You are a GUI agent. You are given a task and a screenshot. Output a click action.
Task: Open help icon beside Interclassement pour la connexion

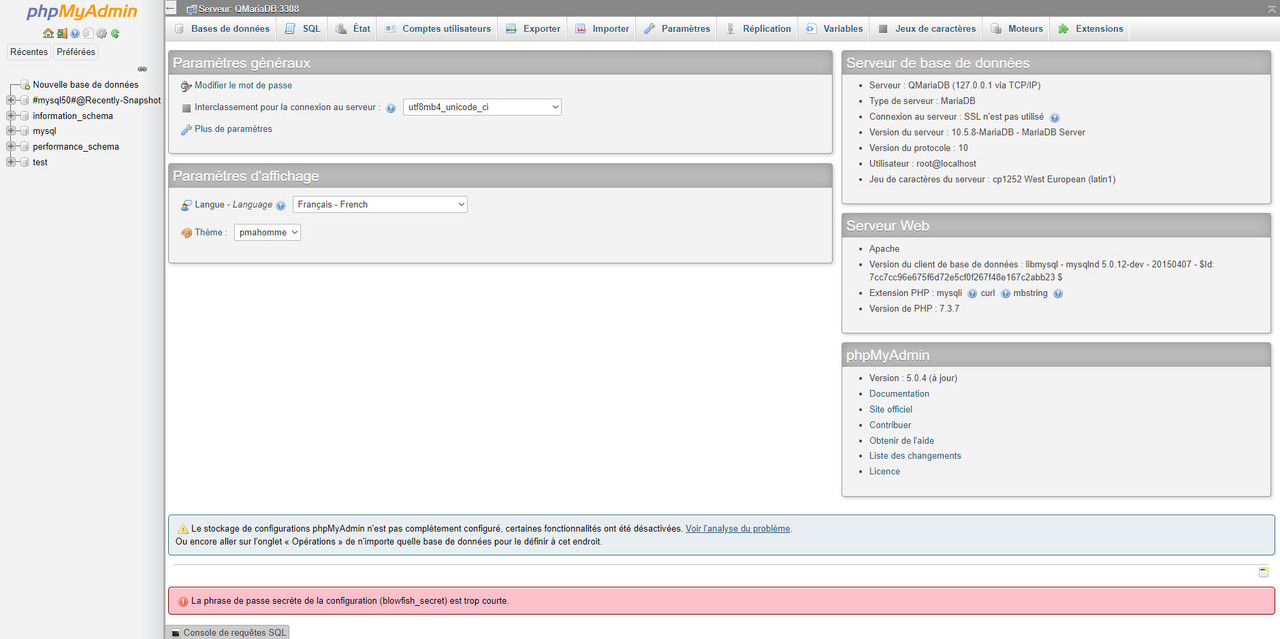point(391,108)
